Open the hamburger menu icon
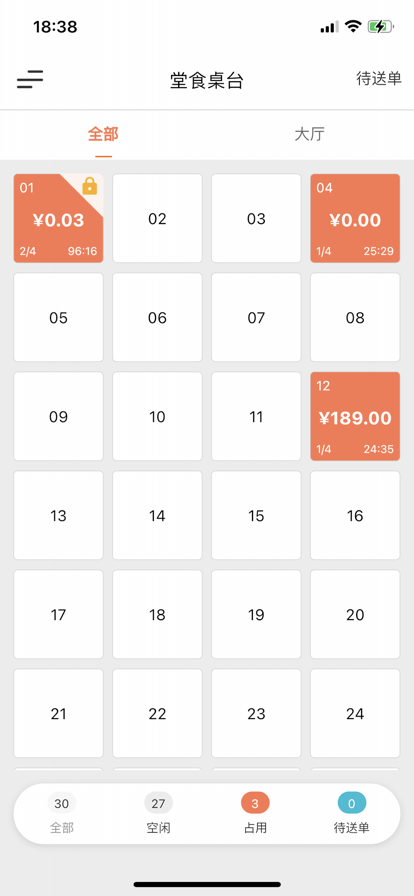This screenshot has width=414, height=896. coord(30,79)
